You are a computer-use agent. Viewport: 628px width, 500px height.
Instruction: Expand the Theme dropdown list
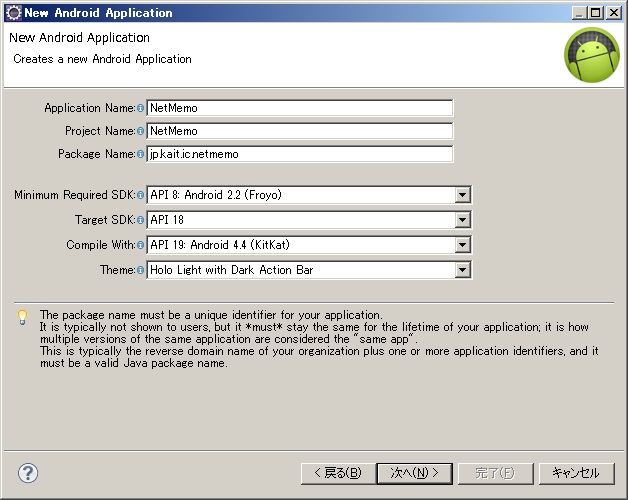point(462,270)
